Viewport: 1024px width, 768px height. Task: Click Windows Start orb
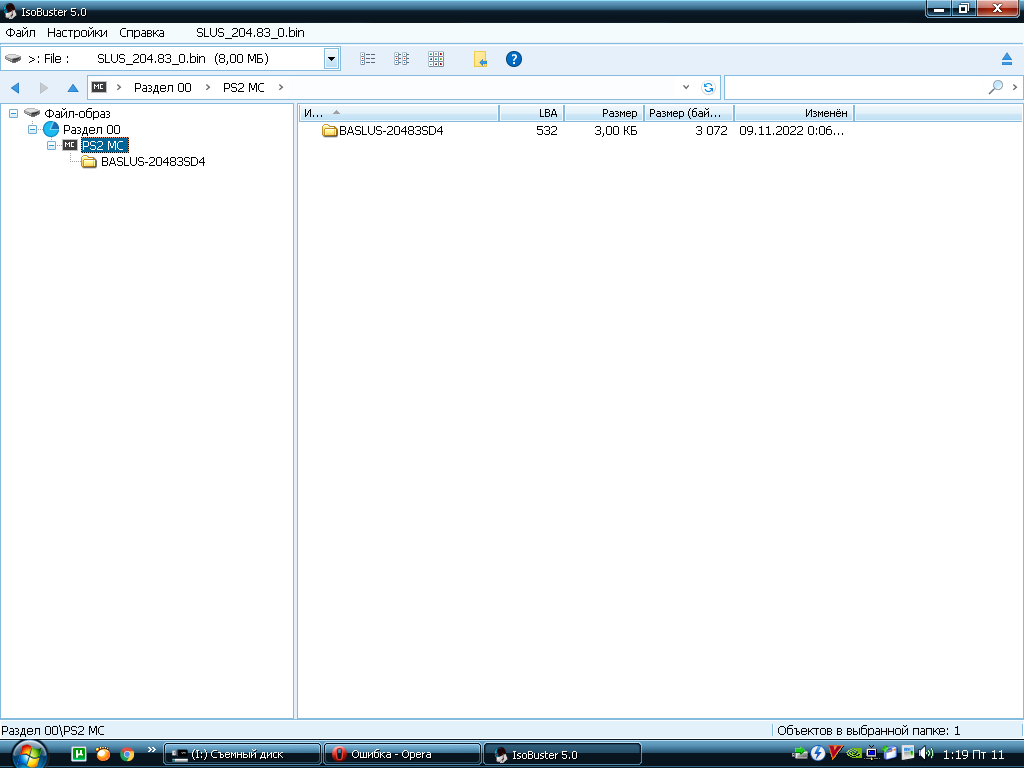point(29,755)
